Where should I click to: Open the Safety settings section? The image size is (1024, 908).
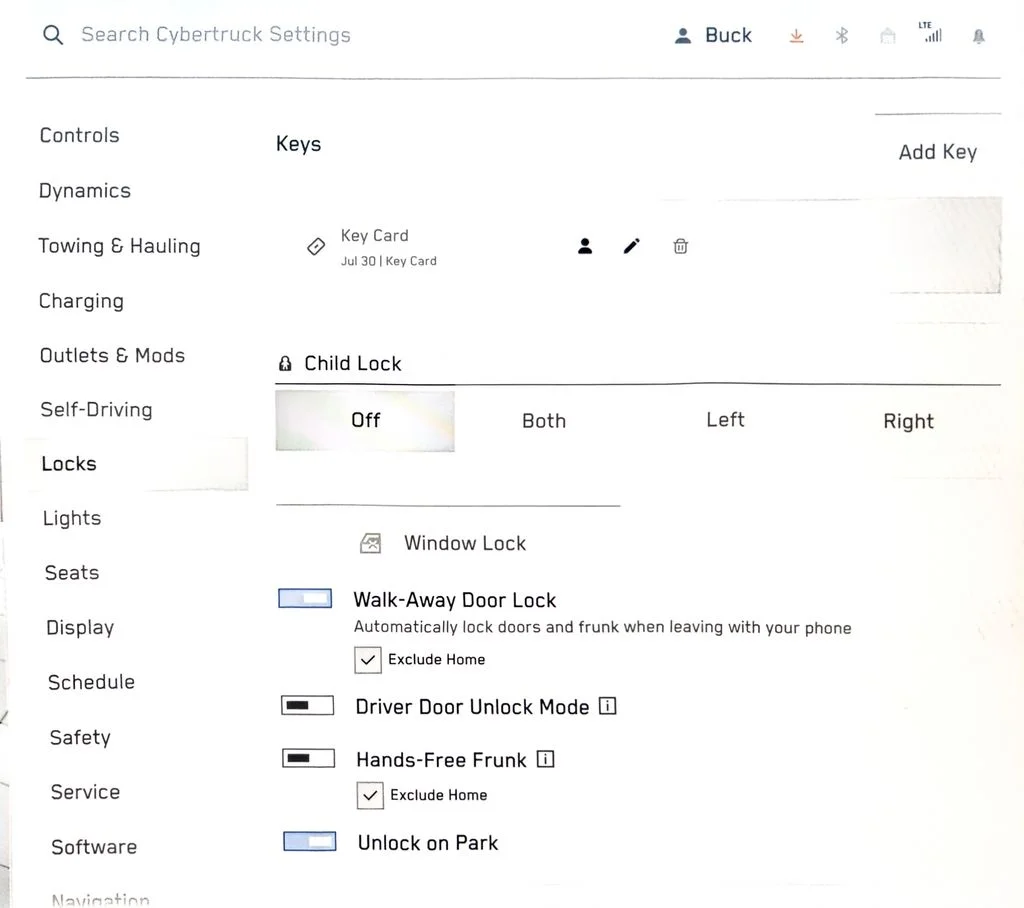click(x=80, y=738)
